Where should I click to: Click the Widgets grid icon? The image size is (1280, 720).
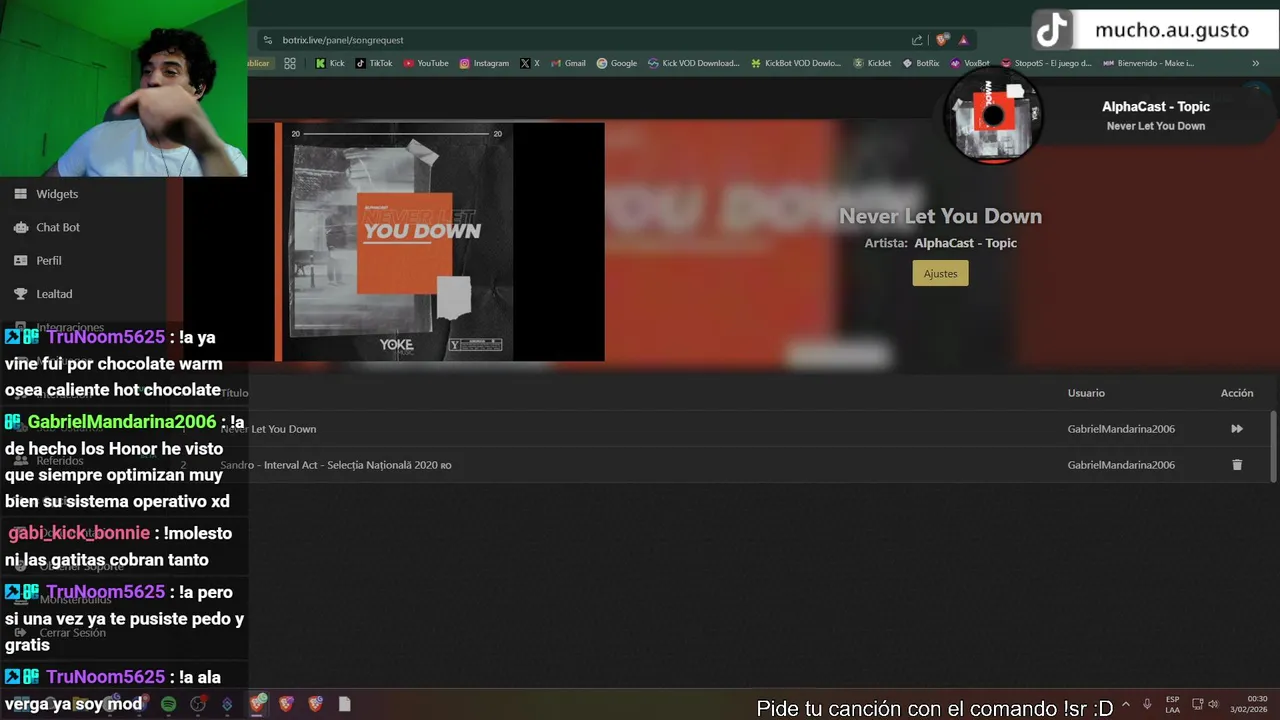[x=20, y=194]
